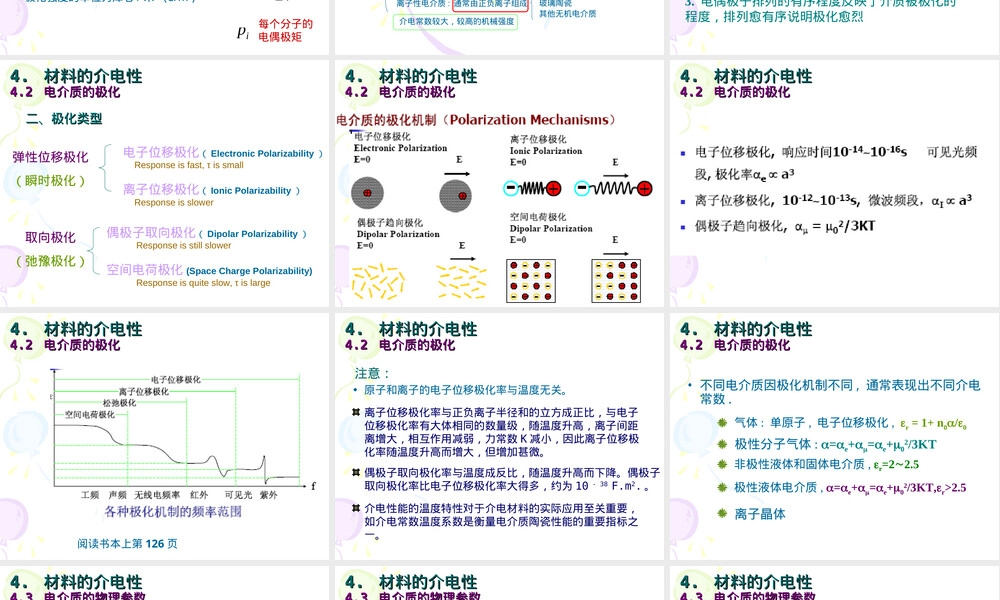Click the line 程度，排列愈有序说明极化愈烈
Screen dimensions: 1000x600
pos(774,17)
